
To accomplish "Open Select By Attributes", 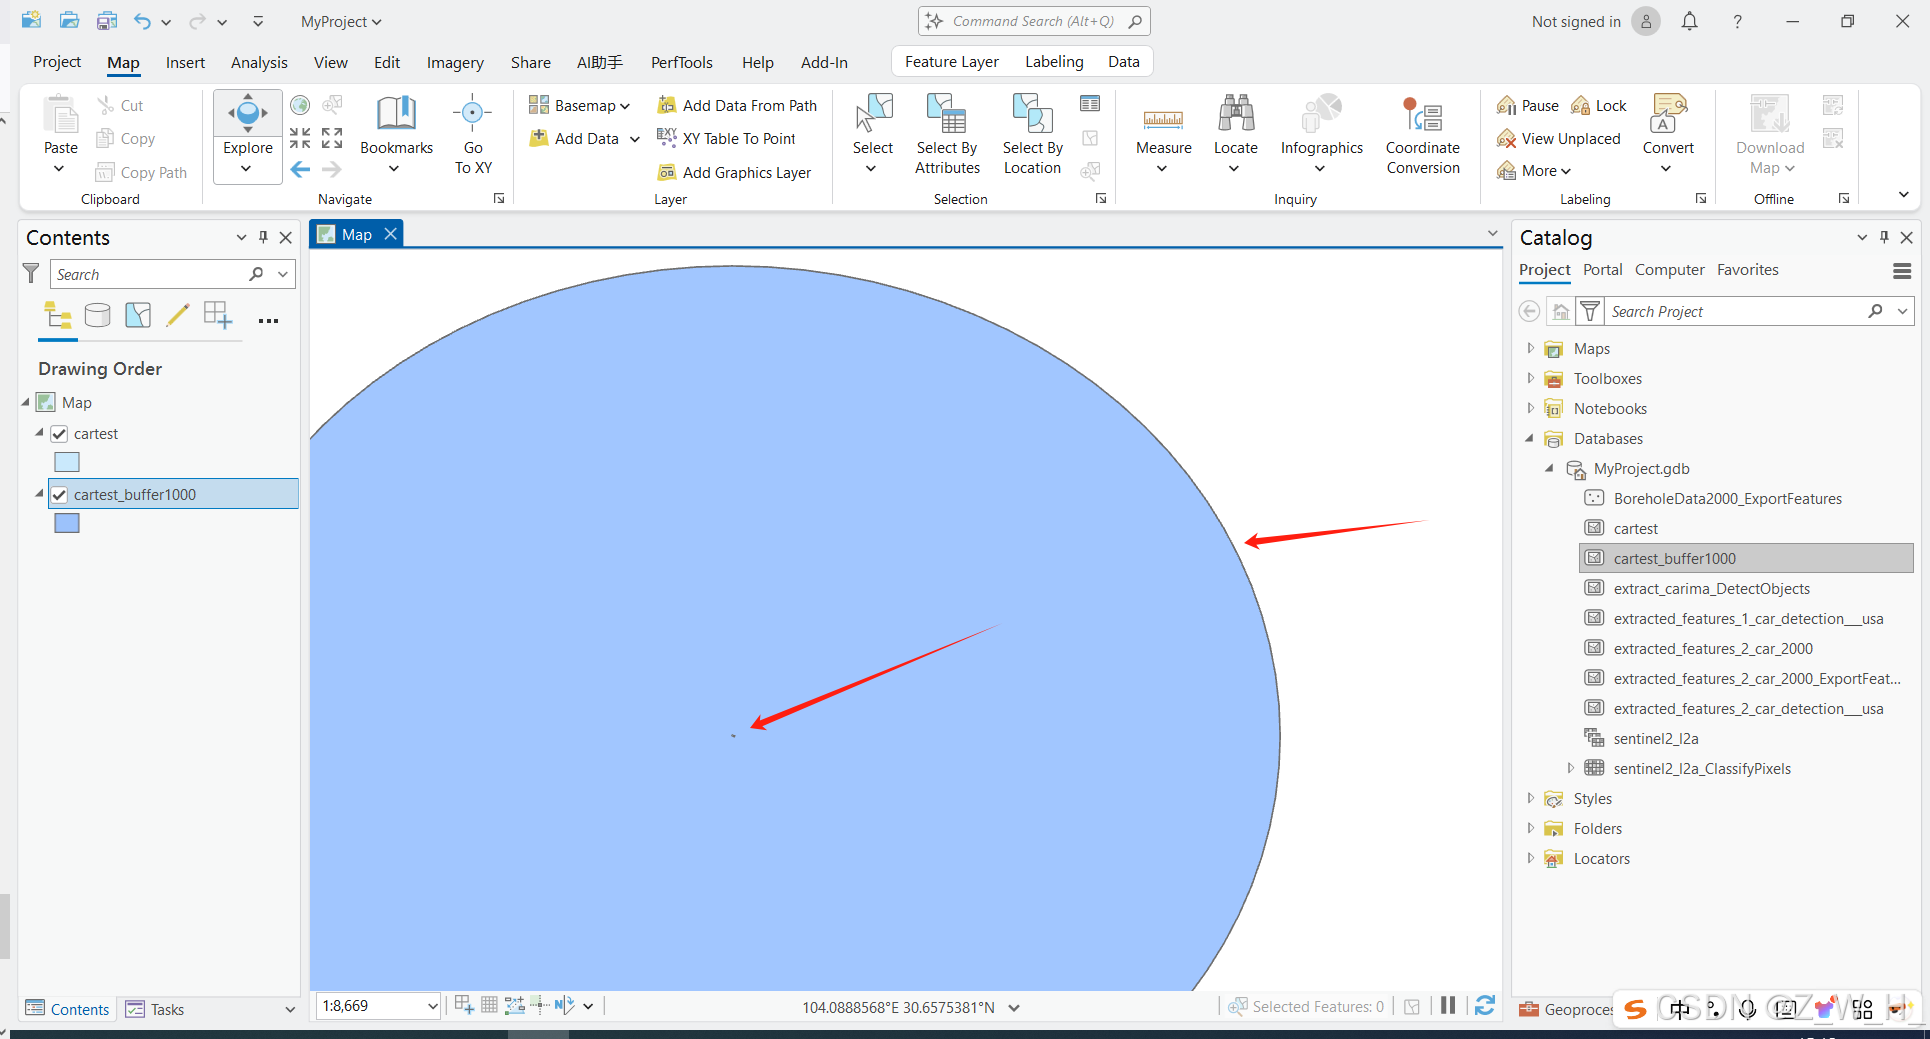I will tap(947, 135).
